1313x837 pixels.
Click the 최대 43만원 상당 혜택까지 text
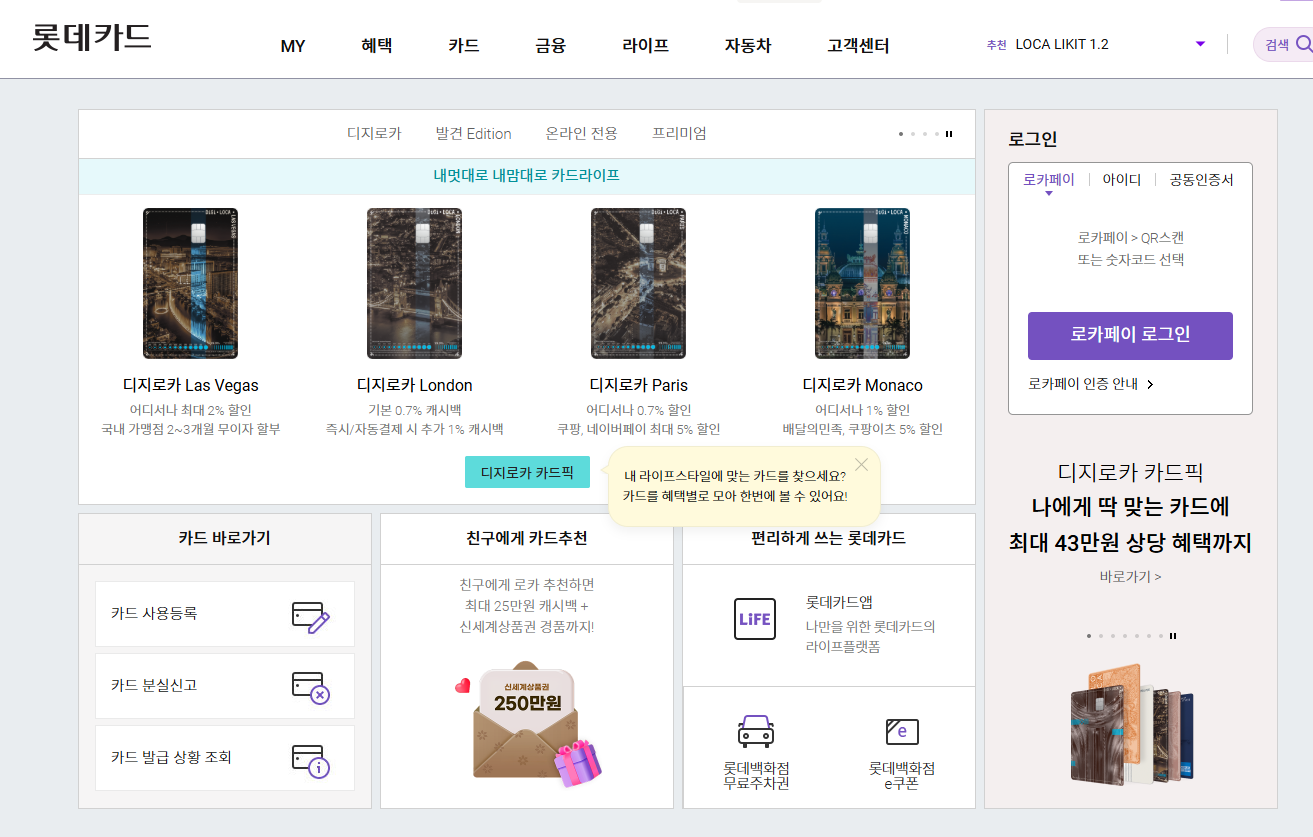pos(1130,543)
